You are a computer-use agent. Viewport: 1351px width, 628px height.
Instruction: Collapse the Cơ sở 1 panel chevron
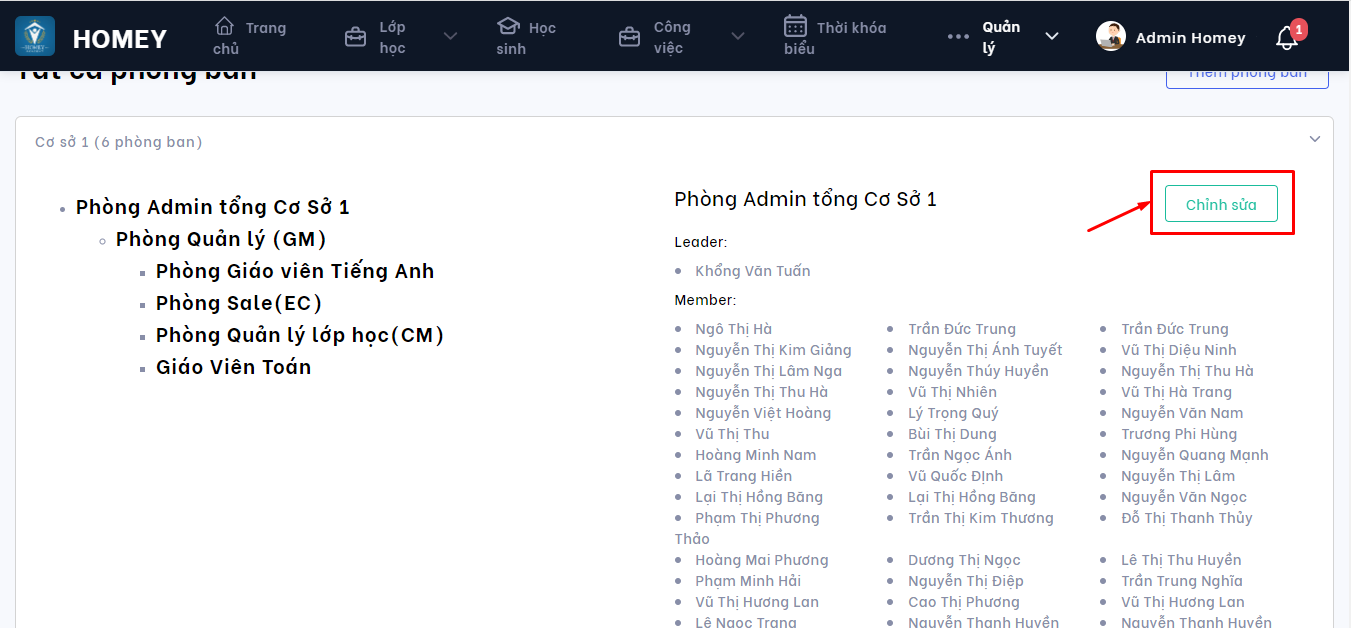tap(1315, 140)
